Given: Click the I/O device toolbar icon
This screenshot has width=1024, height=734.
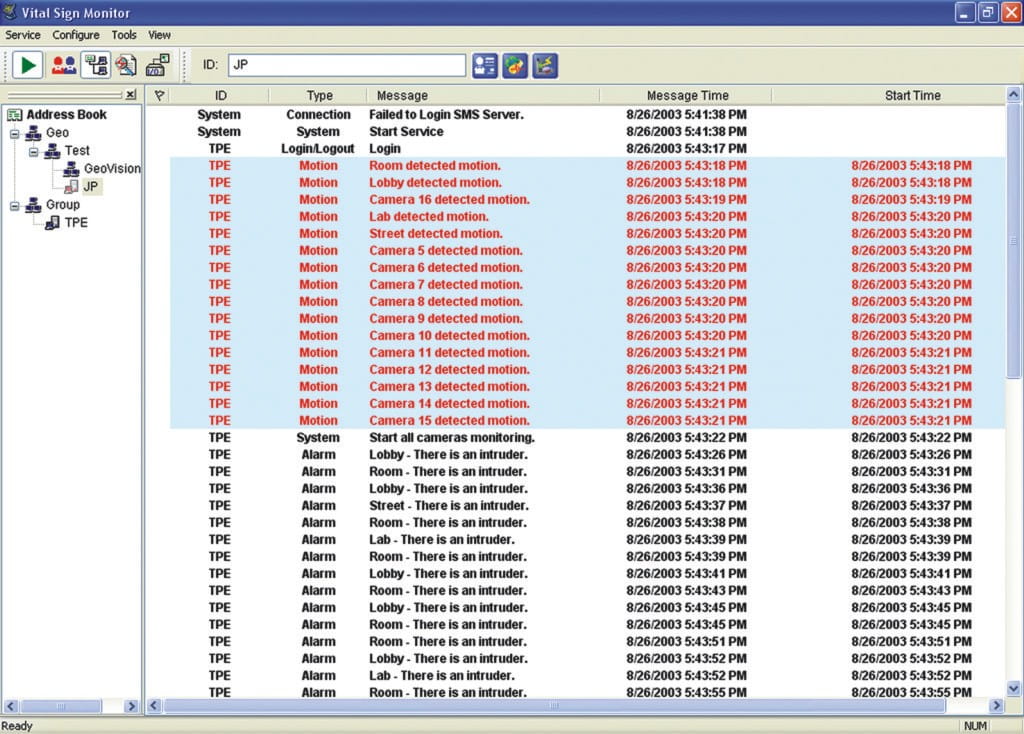Looking at the screenshot, I should point(158,65).
